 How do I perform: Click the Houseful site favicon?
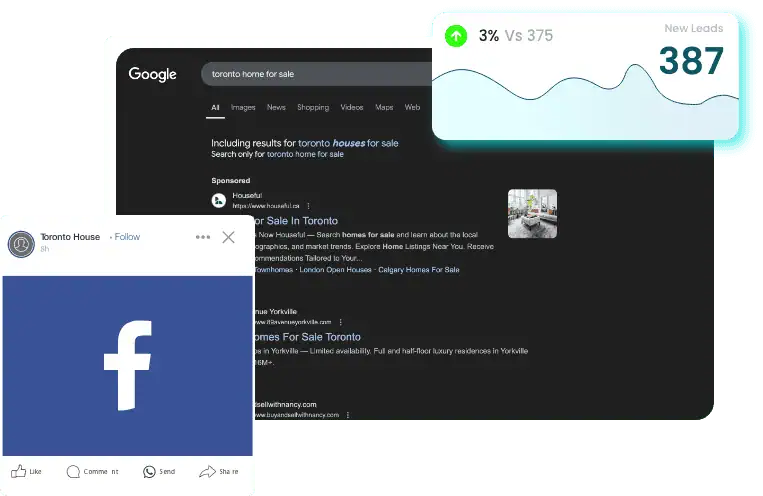pos(218,200)
